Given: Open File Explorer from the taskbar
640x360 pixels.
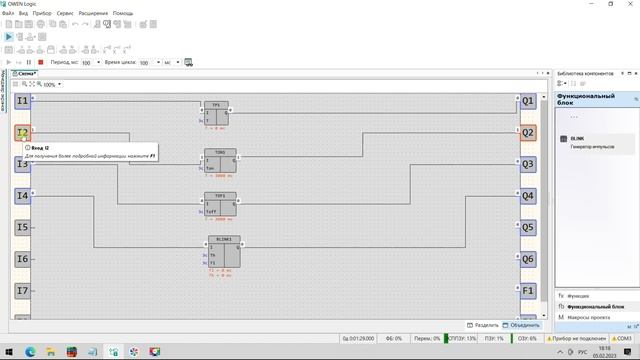Looking at the screenshot, I should point(51,352).
